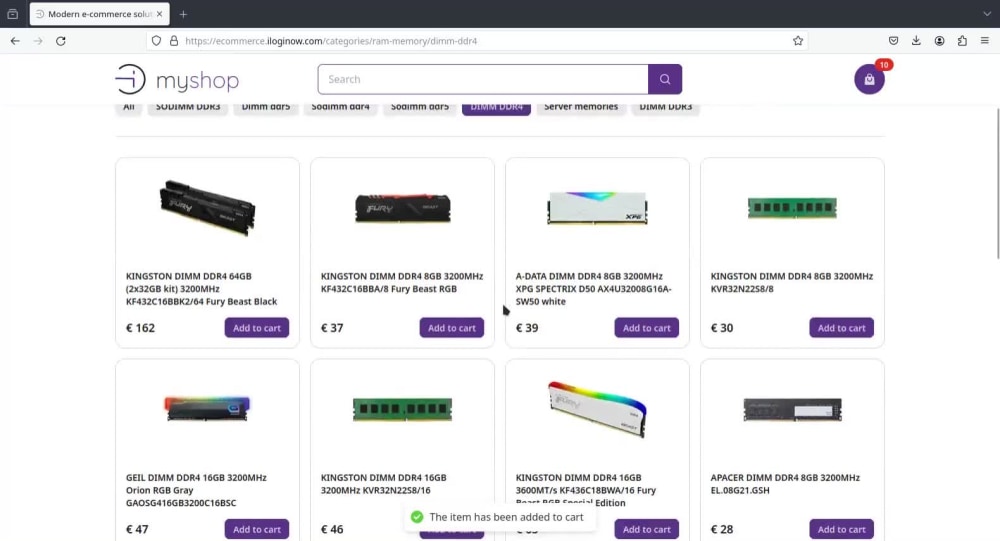
Task: Click the € 30 price
Action: pos(722,328)
